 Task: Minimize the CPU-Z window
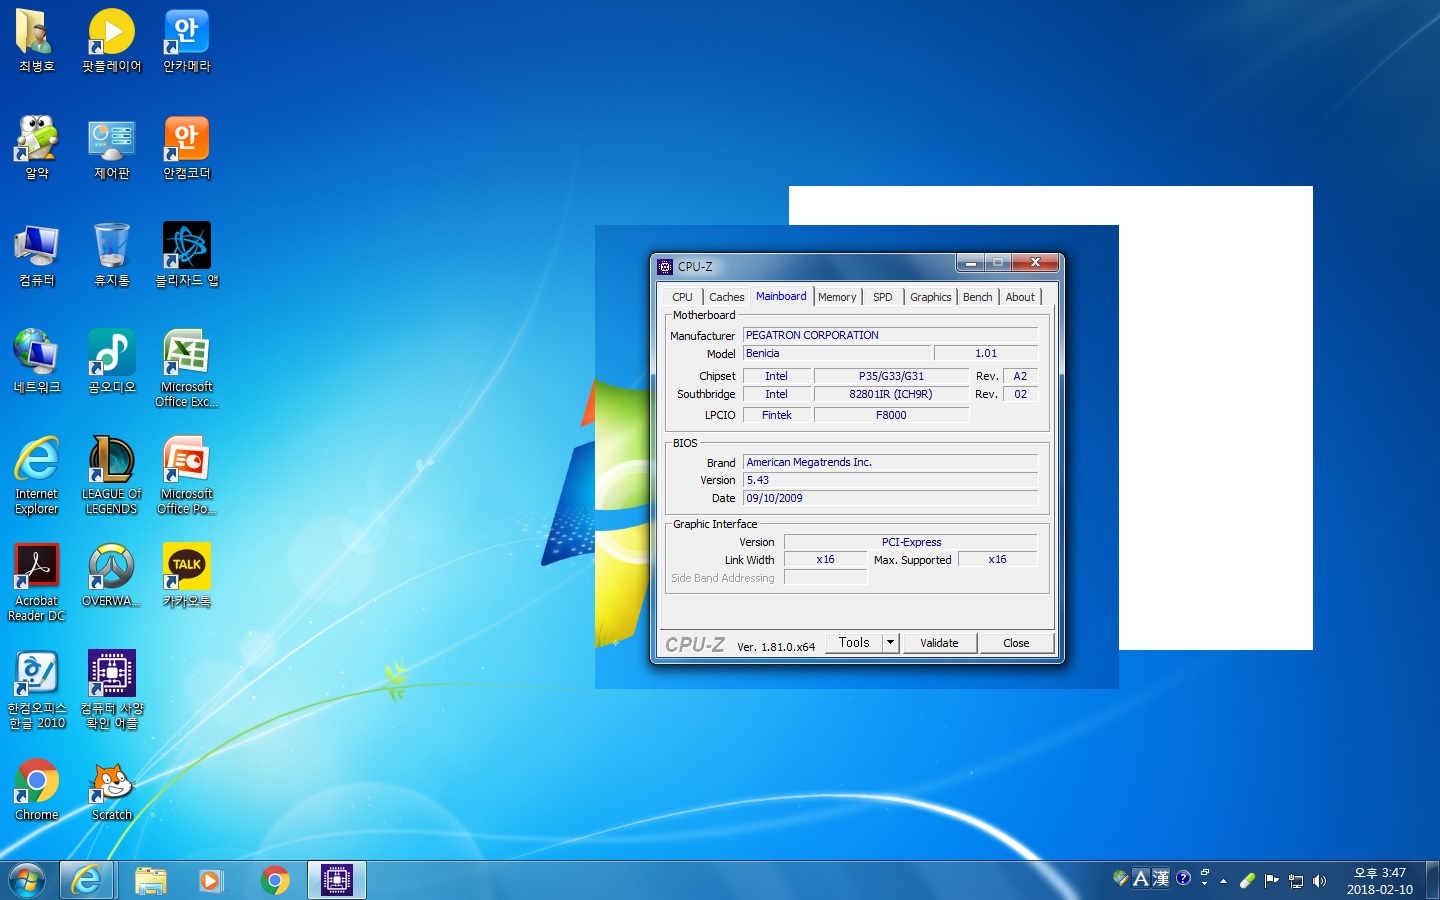tap(970, 263)
